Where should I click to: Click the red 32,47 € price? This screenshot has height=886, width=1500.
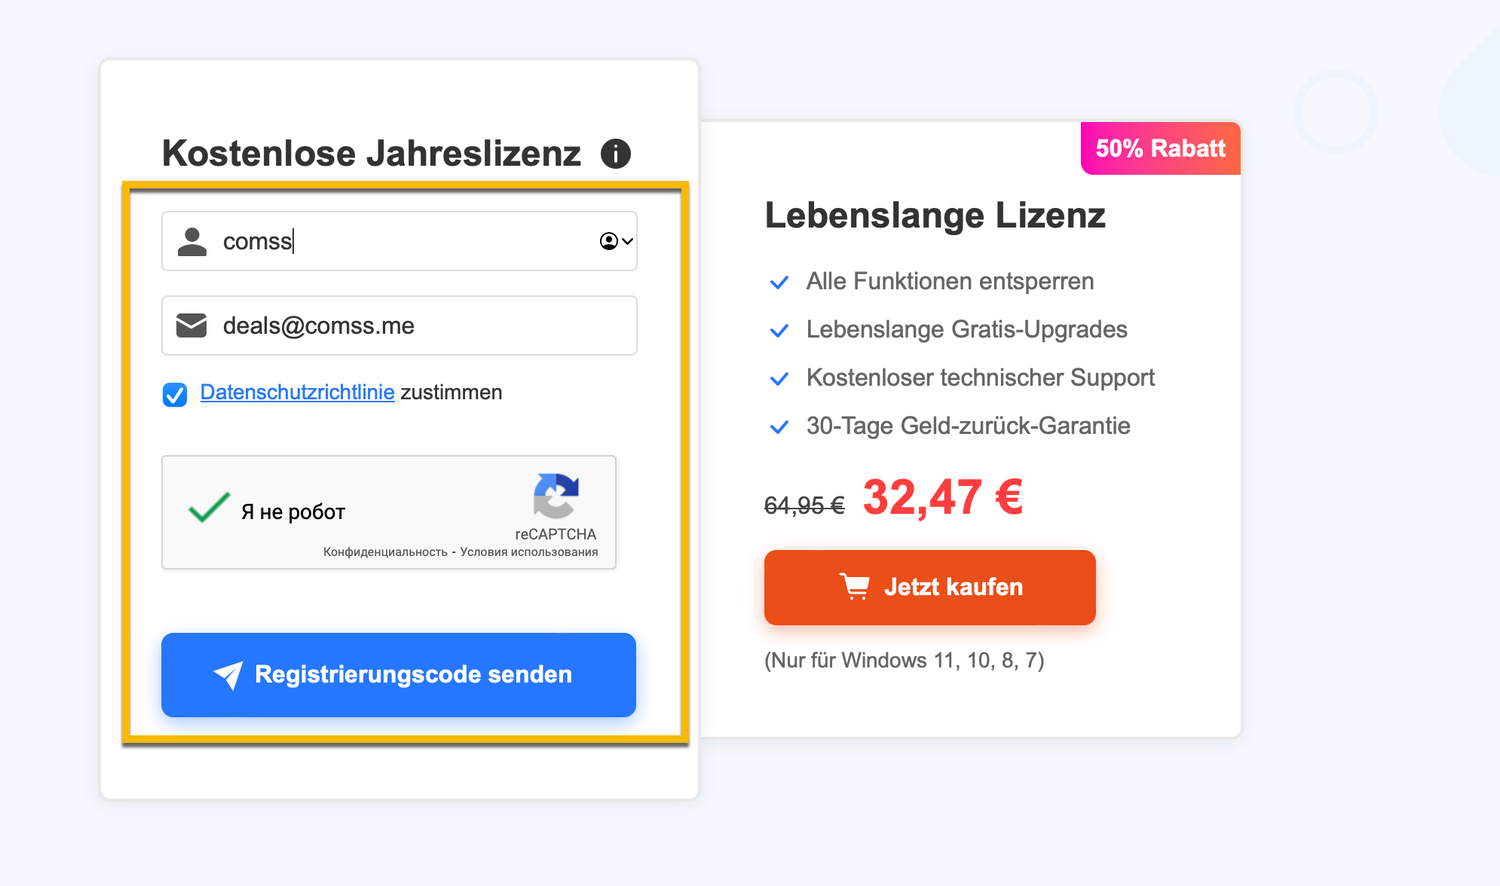click(942, 497)
